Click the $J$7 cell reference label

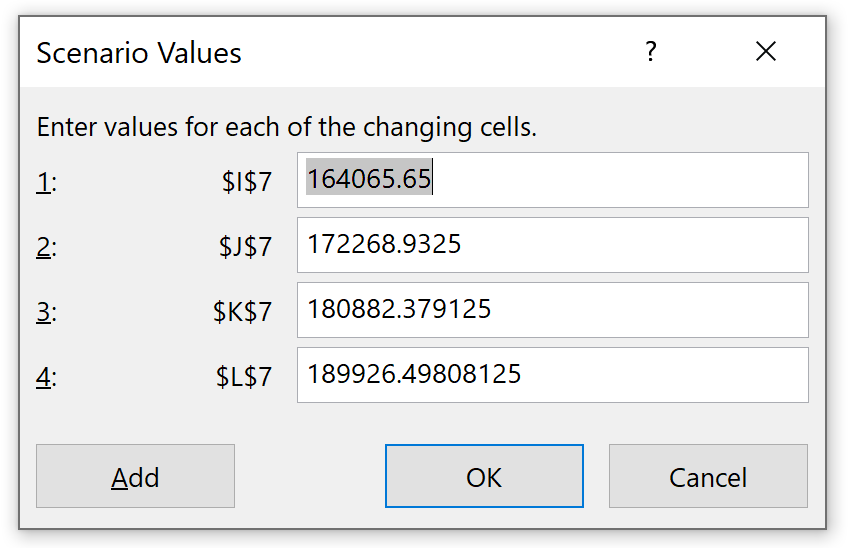click(245, 247)
